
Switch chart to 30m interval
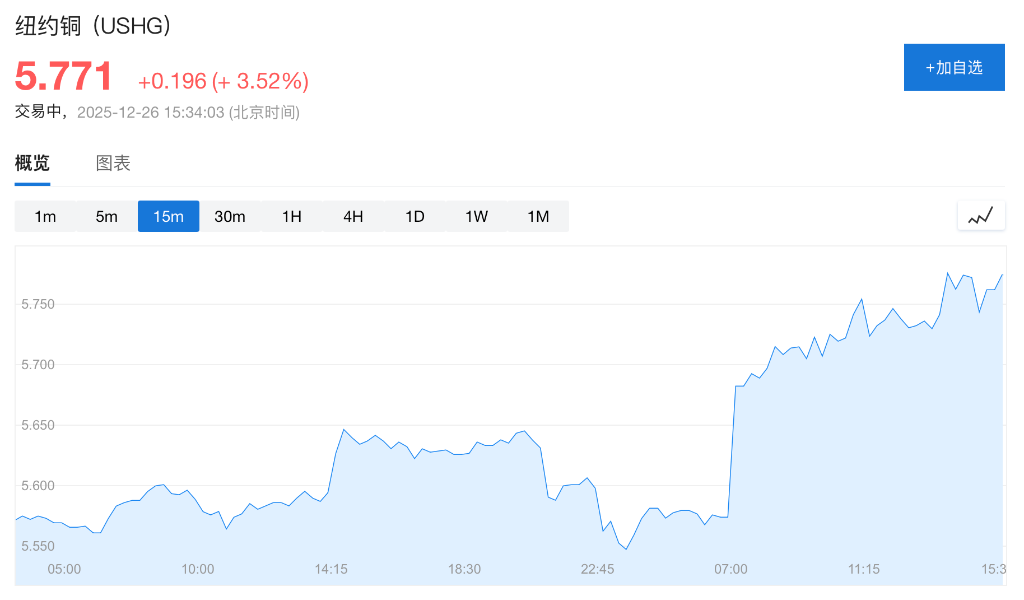tap(230, 216)
